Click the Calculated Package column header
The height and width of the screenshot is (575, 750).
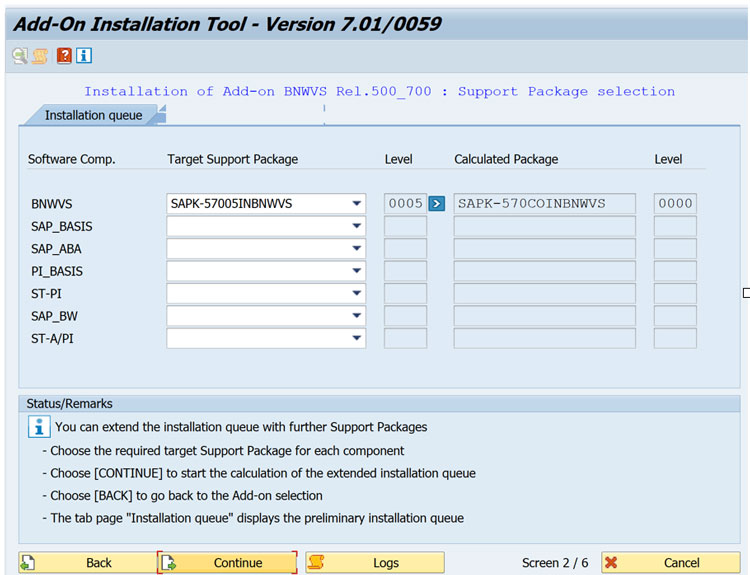point(506,159)
